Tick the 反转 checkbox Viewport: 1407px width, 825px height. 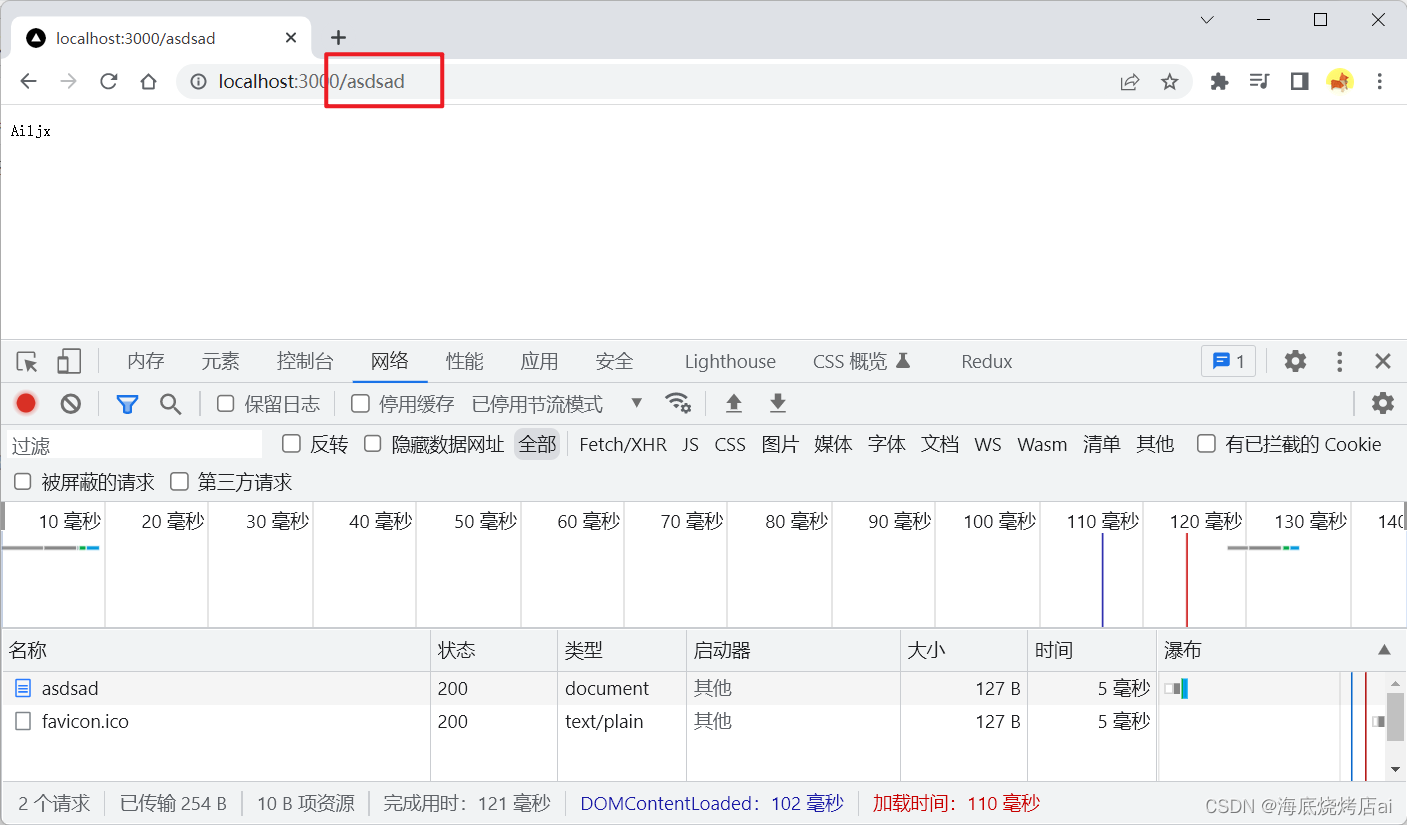coord(292,444)
